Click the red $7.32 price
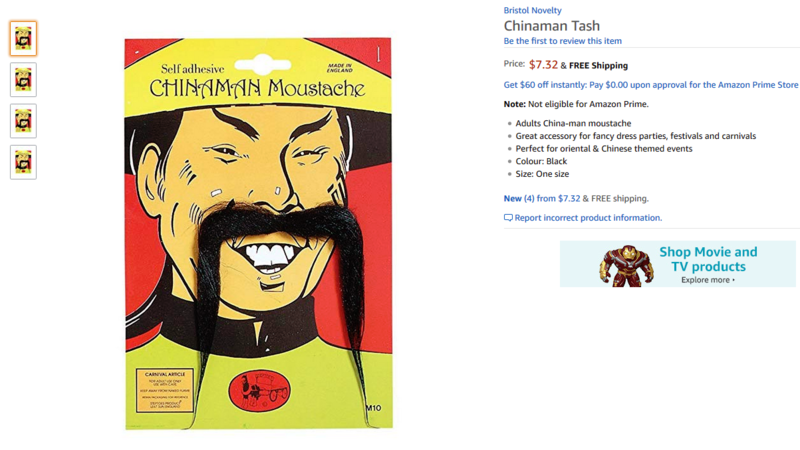The height and width of the screenshot is (450, 800). 543,65
